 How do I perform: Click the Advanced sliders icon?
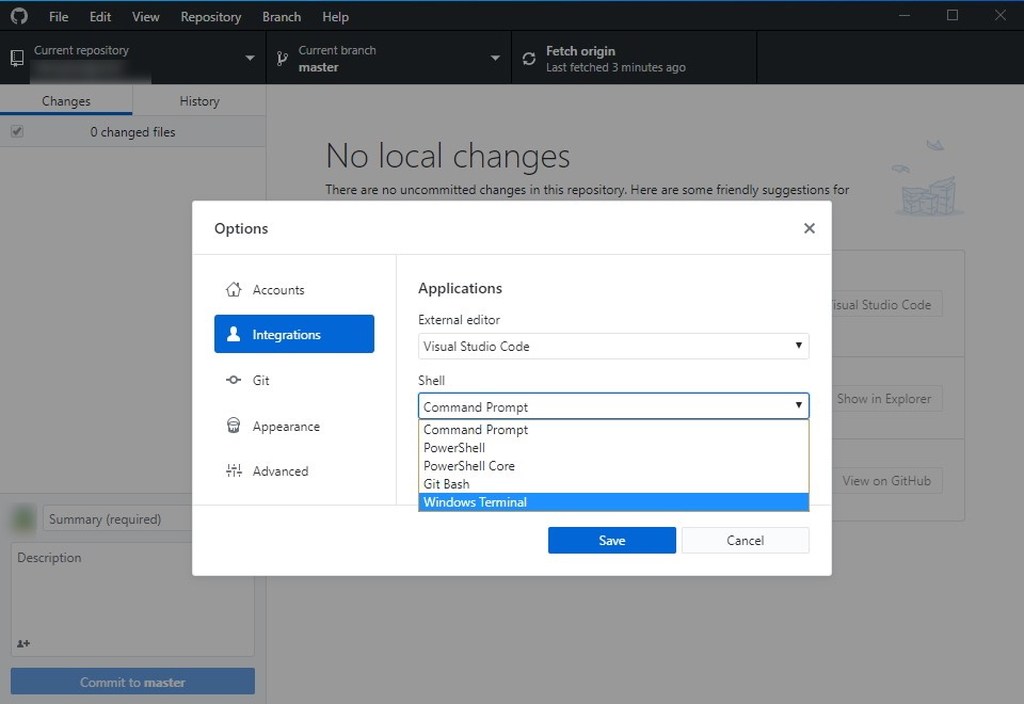point(232,470)
